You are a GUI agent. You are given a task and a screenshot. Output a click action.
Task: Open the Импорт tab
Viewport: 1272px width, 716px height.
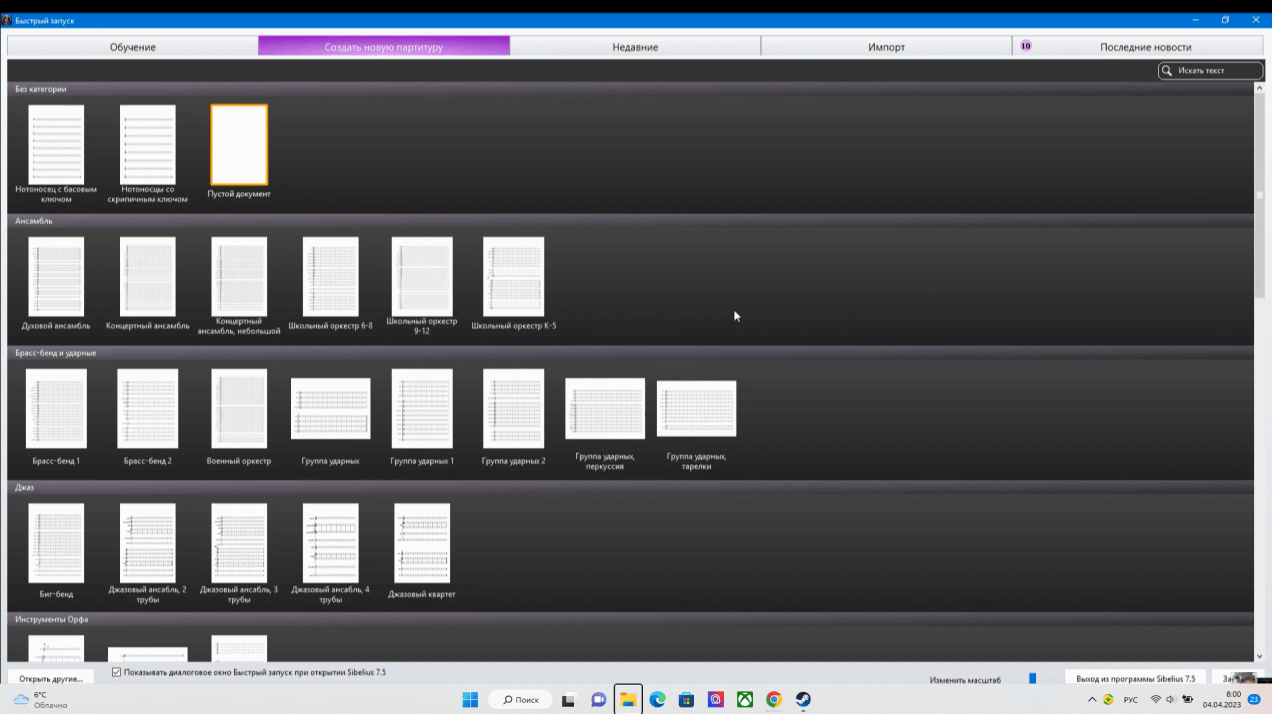886,47
